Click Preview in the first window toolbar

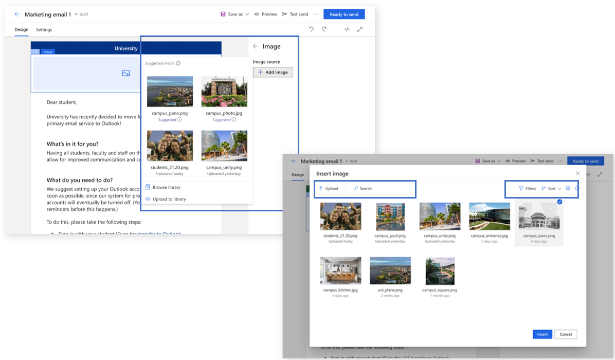266,14
